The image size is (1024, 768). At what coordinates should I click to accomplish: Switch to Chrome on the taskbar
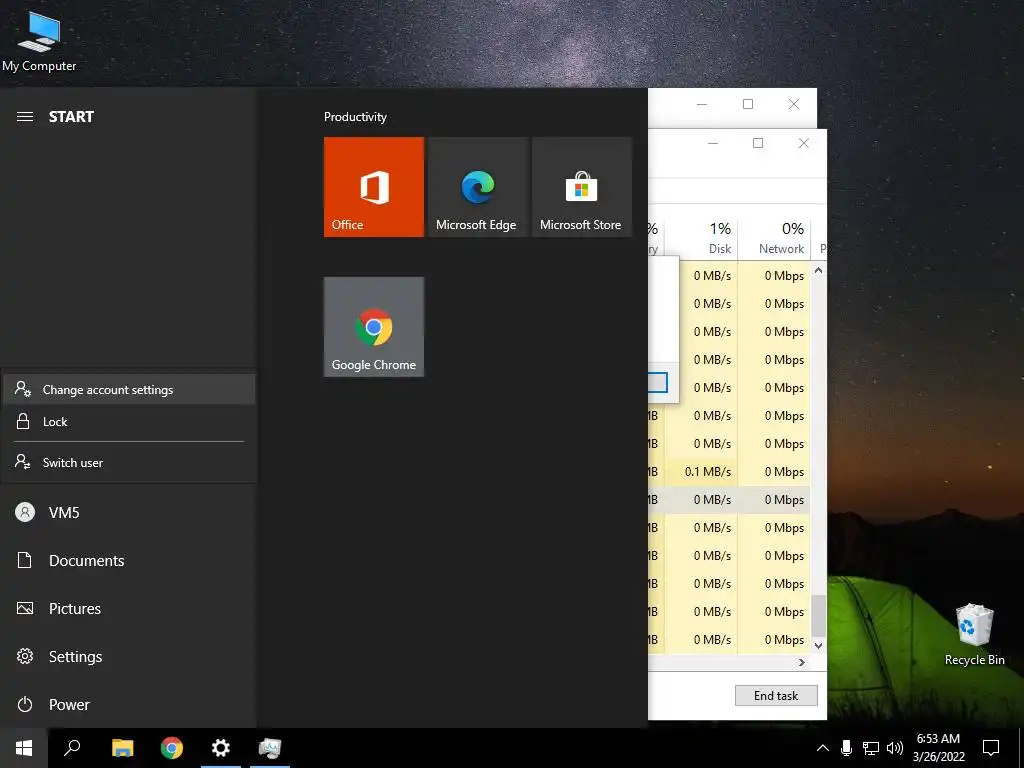tap(172, 748)
